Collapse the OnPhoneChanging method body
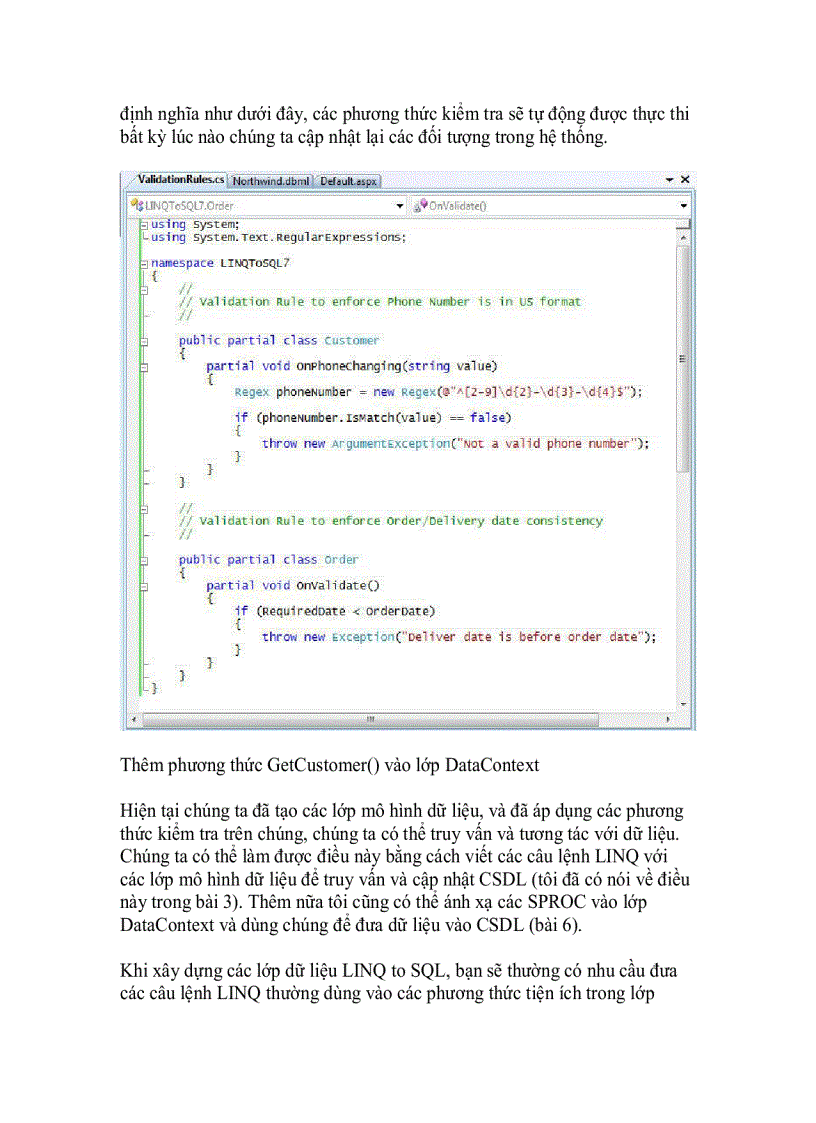The height and width of the screenshot is (1123, 816). pyautogui.click(x=145, y=366)
